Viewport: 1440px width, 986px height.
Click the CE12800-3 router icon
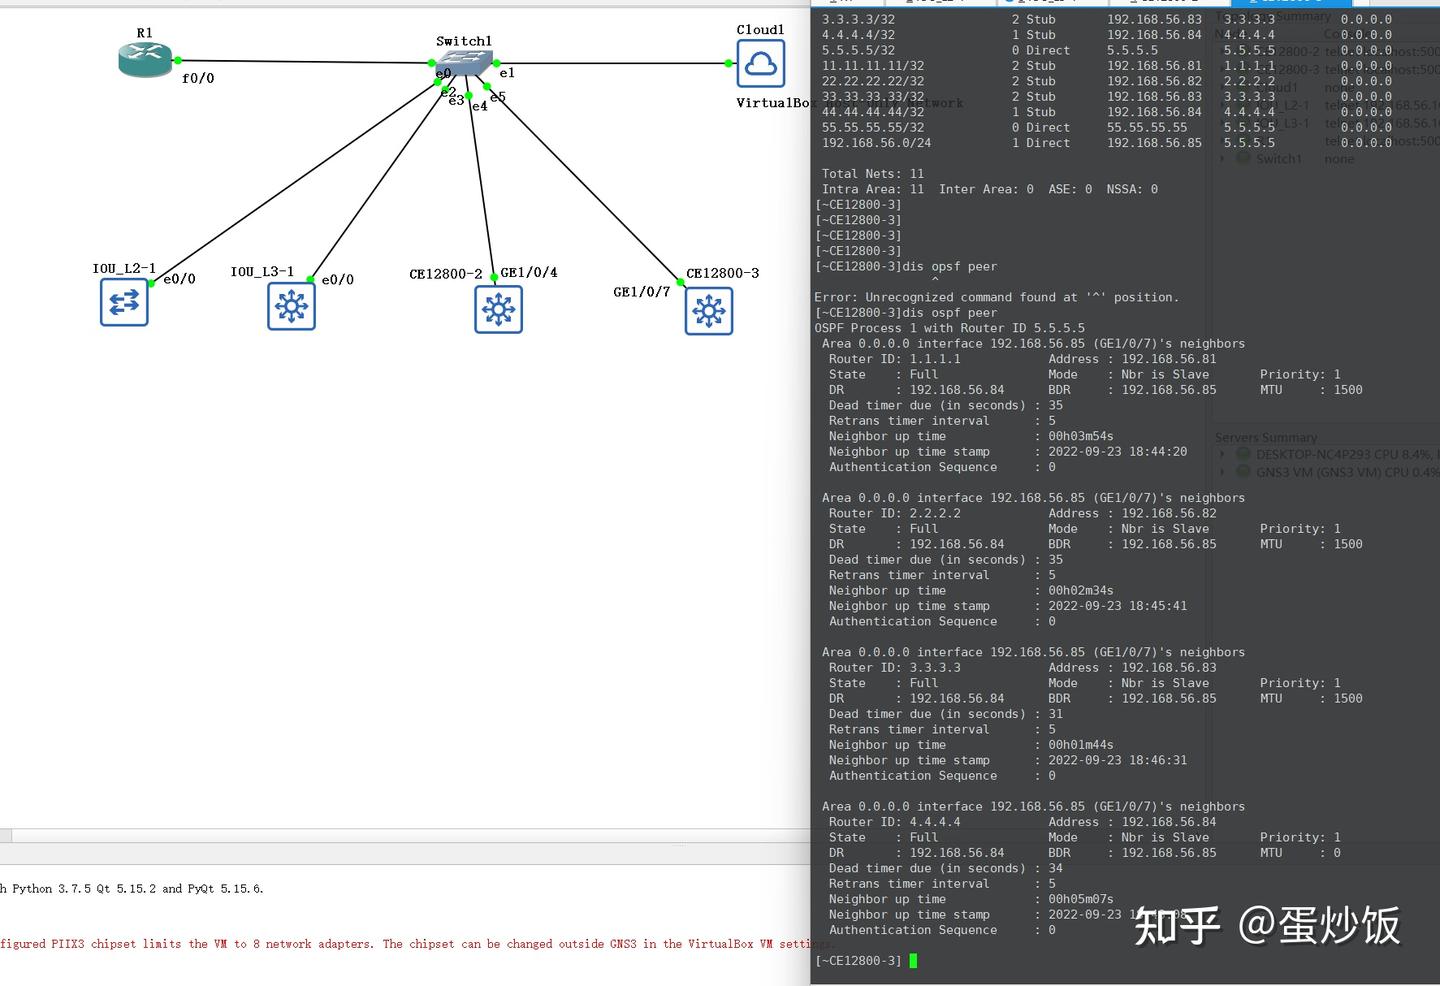coord(709,311)
